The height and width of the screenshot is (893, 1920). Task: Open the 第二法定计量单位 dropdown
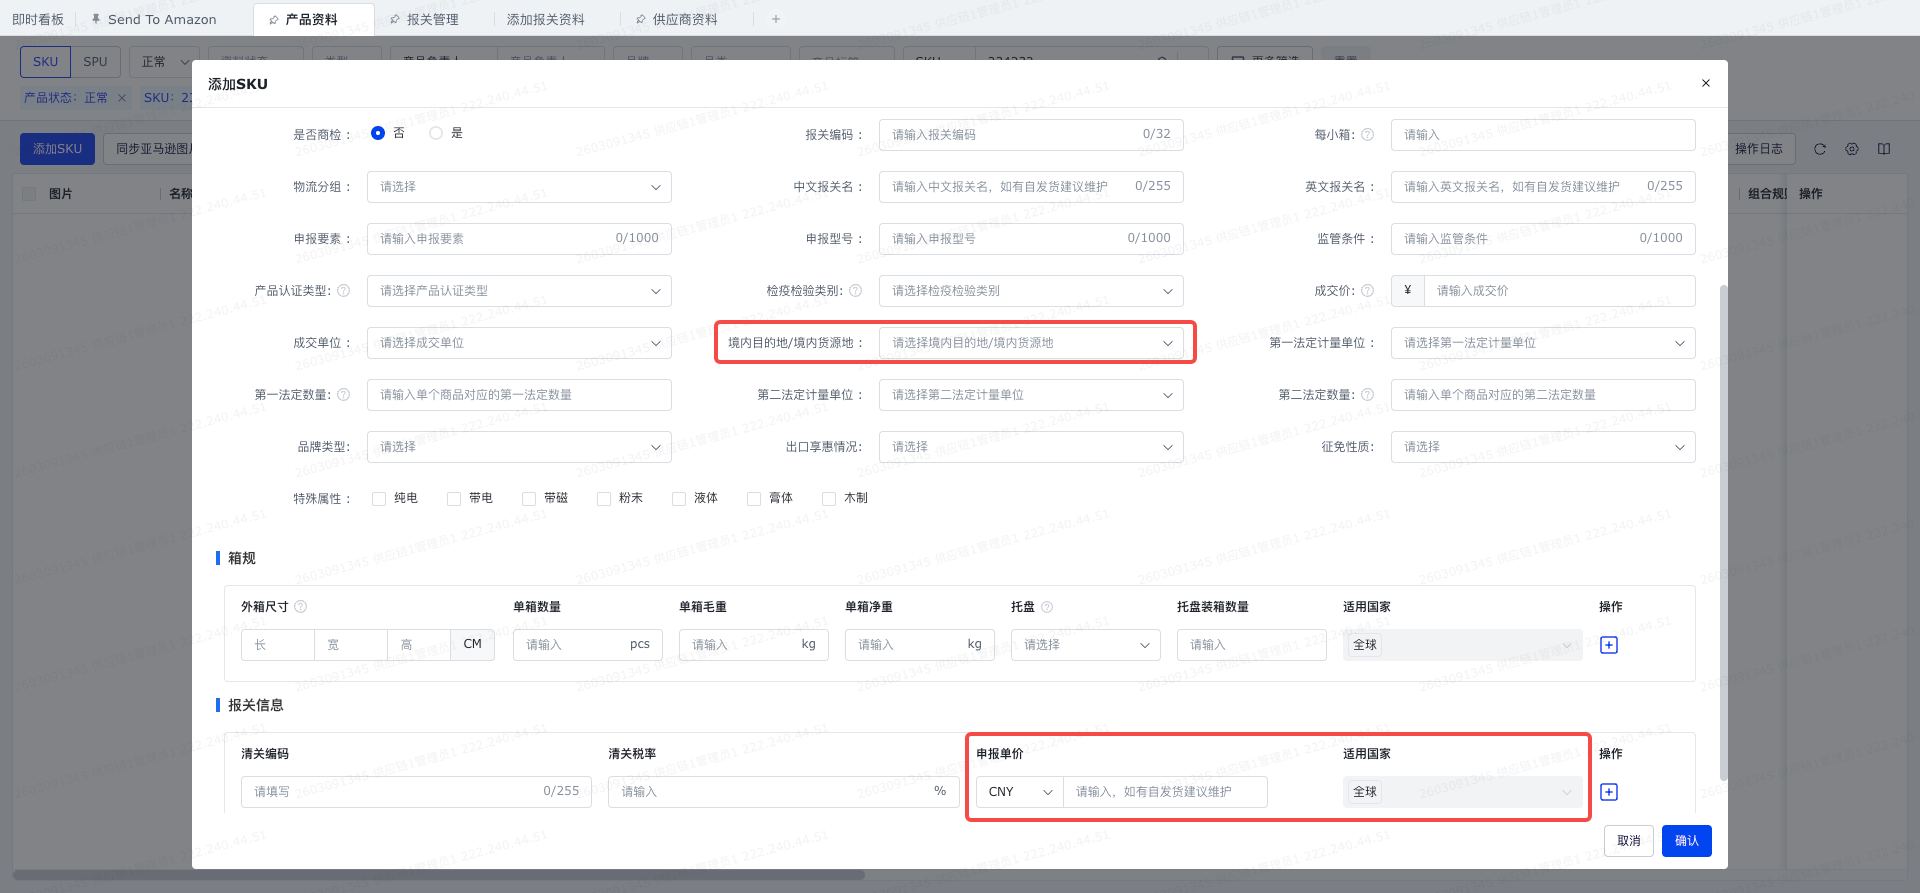tap(1031, 395)
